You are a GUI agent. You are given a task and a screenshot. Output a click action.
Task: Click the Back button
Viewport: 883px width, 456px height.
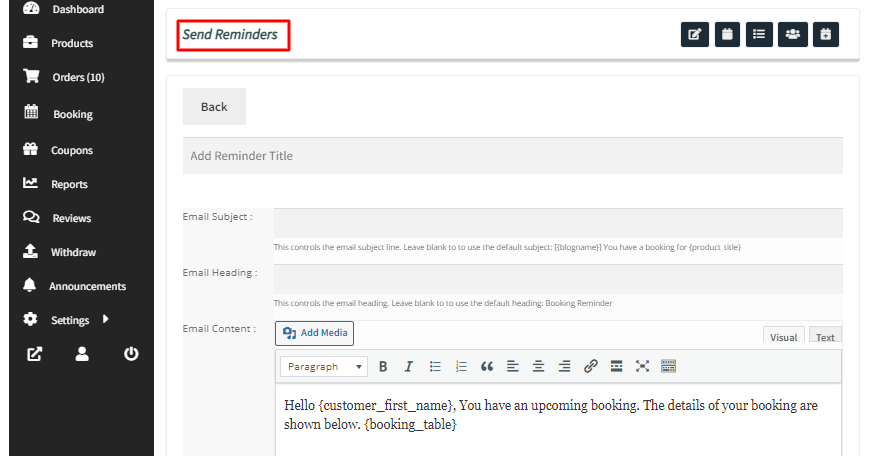(214, 106)
